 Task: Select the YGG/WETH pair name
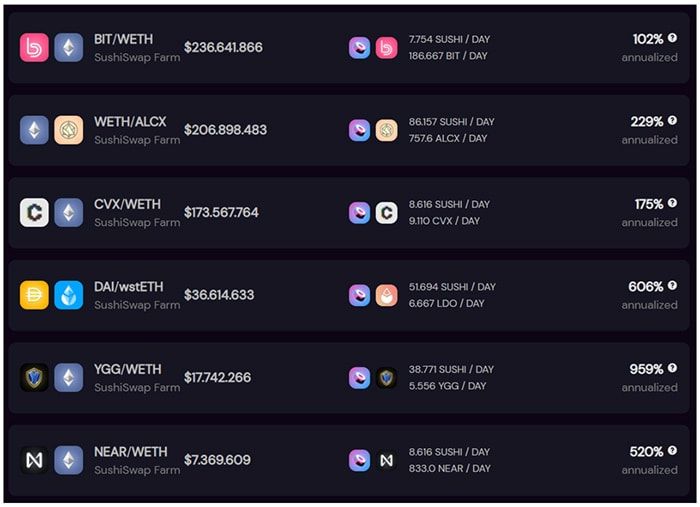[x=128, y=370]
